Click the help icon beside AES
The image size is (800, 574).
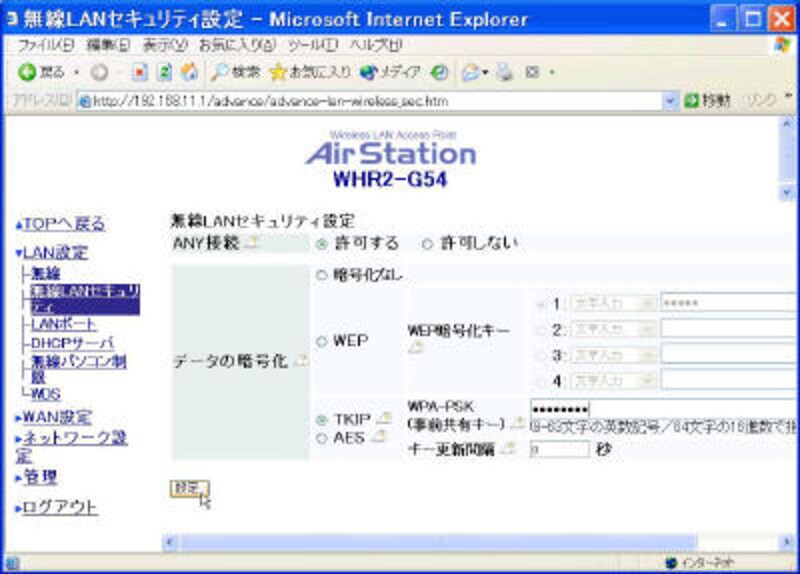coord(378,436)
